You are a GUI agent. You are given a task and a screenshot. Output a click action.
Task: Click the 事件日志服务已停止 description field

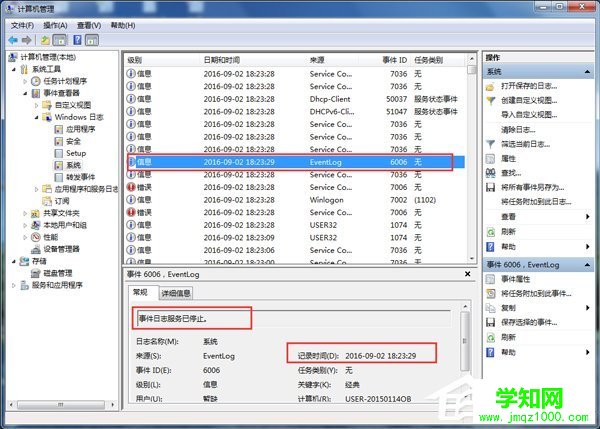tap(293, 318)
